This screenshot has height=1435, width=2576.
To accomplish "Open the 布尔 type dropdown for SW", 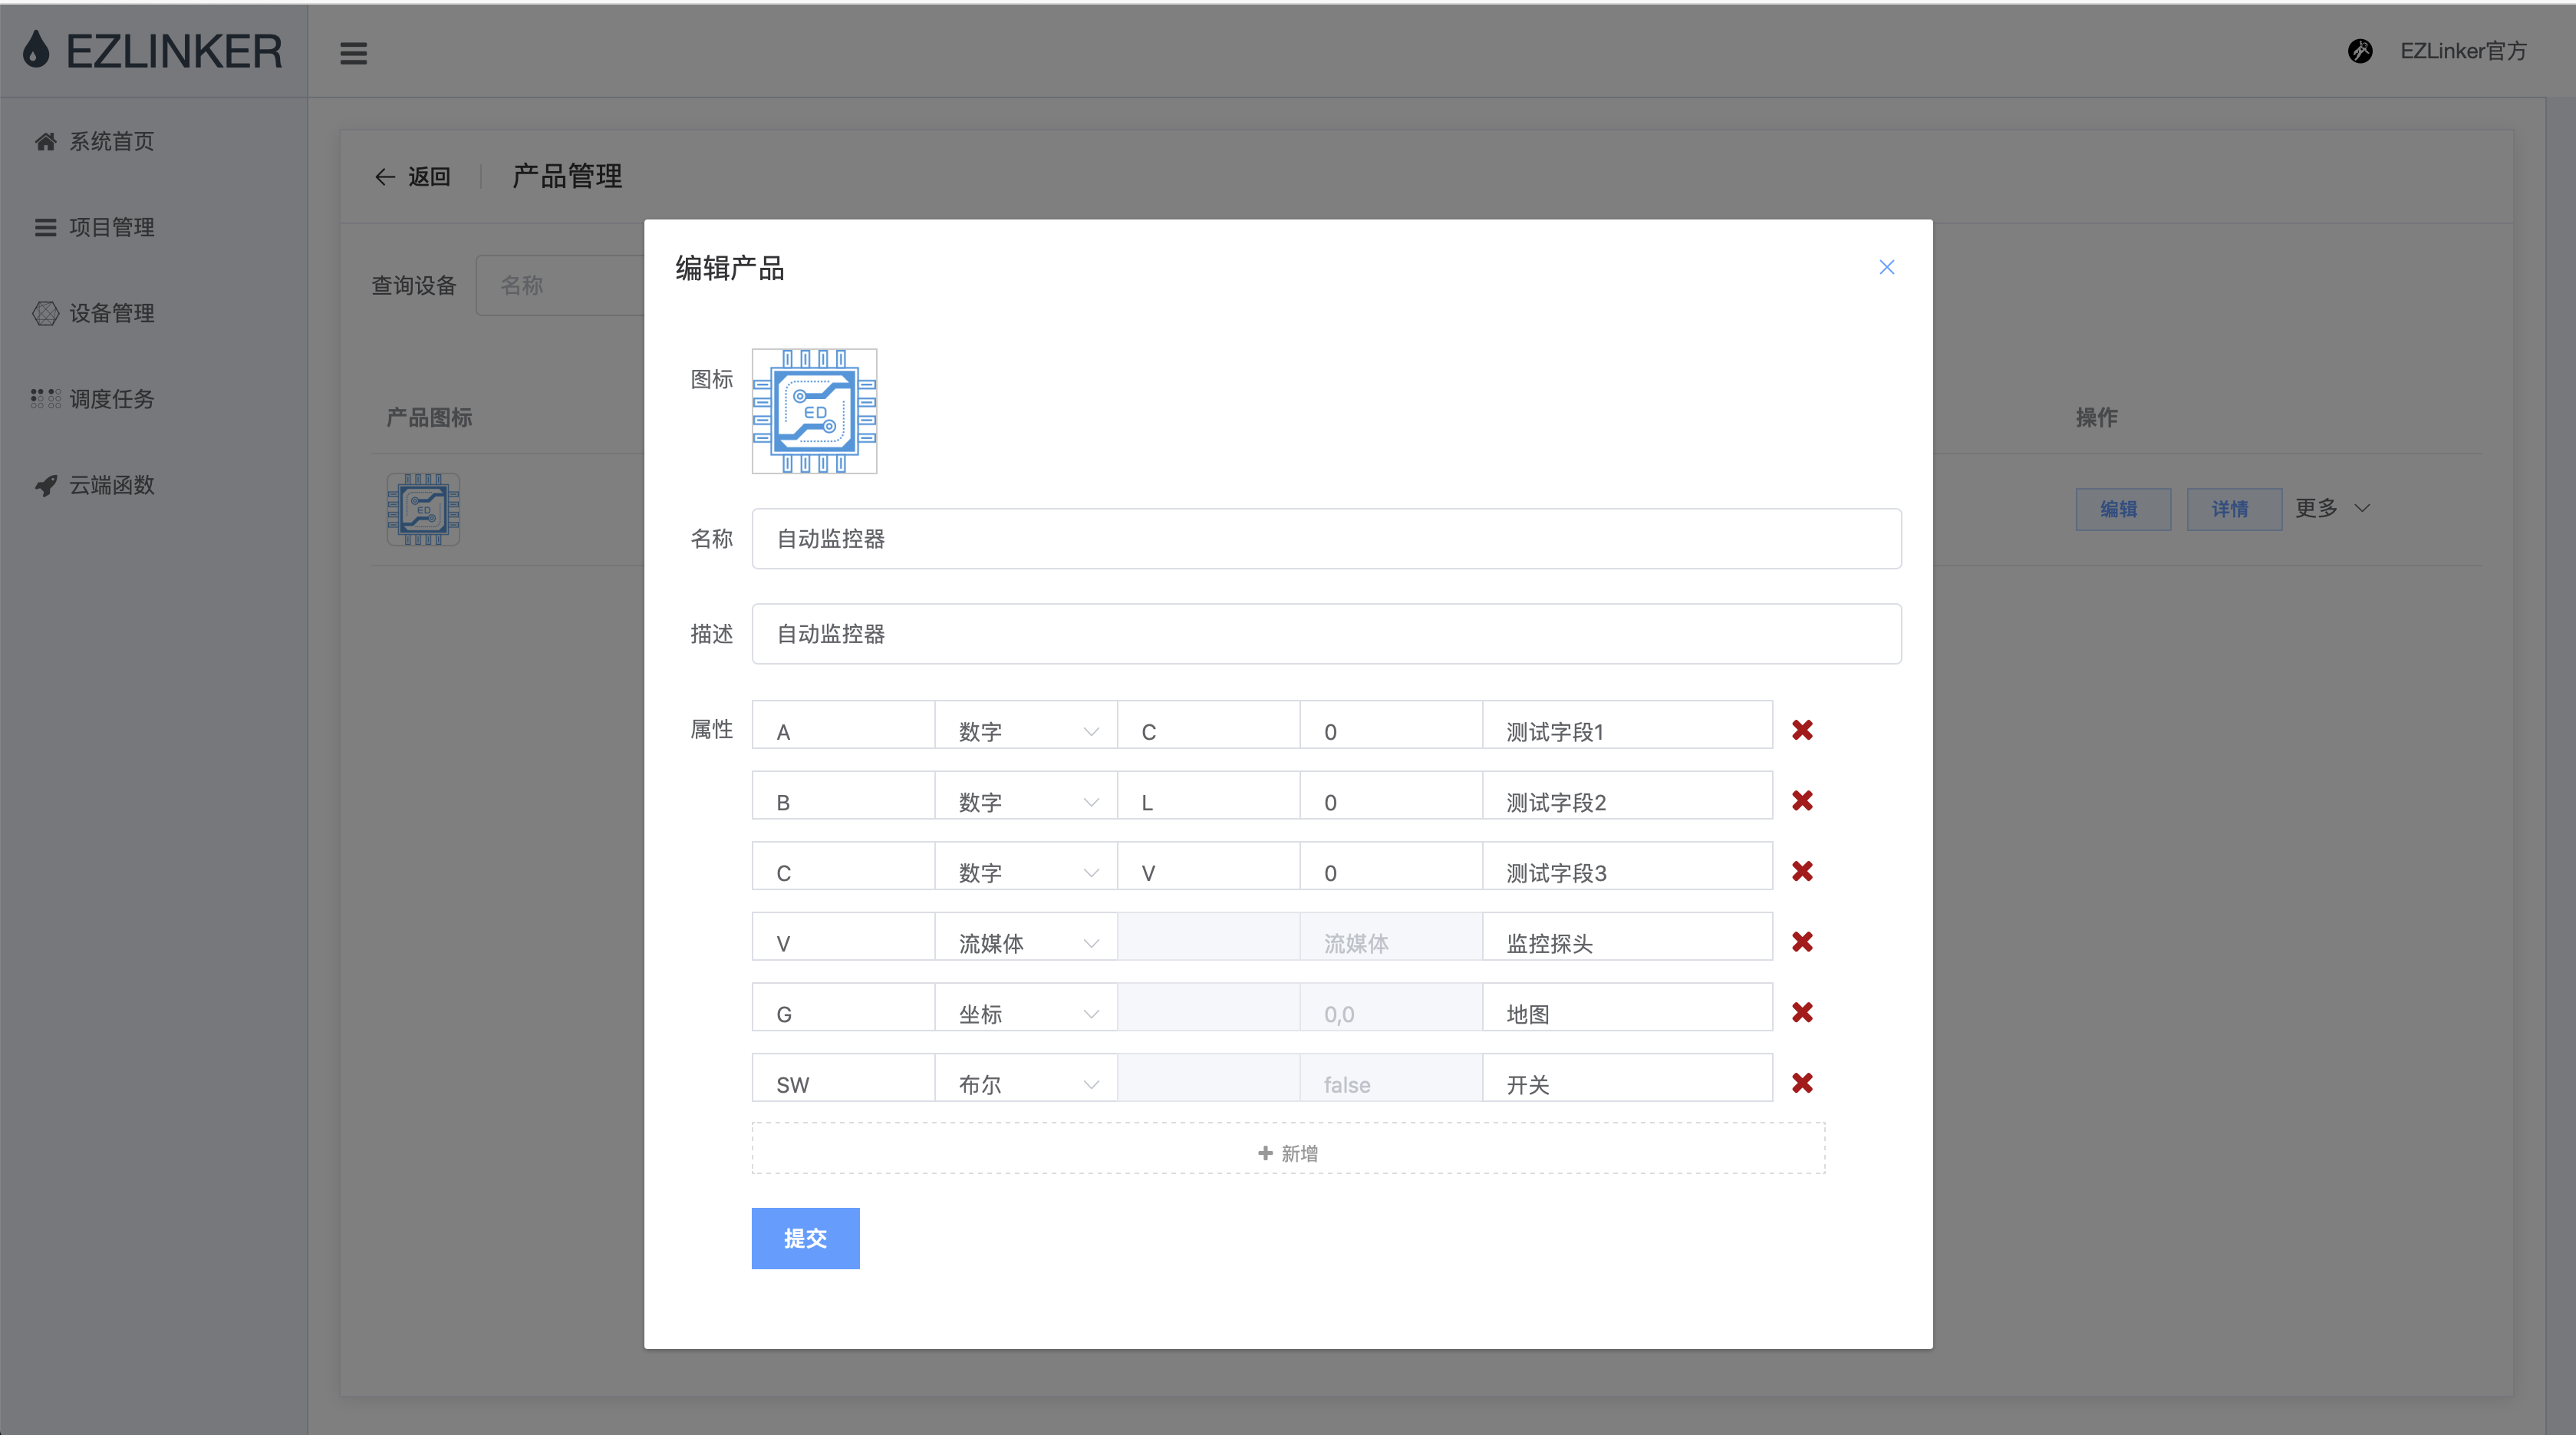I will pos(1025,1084).
